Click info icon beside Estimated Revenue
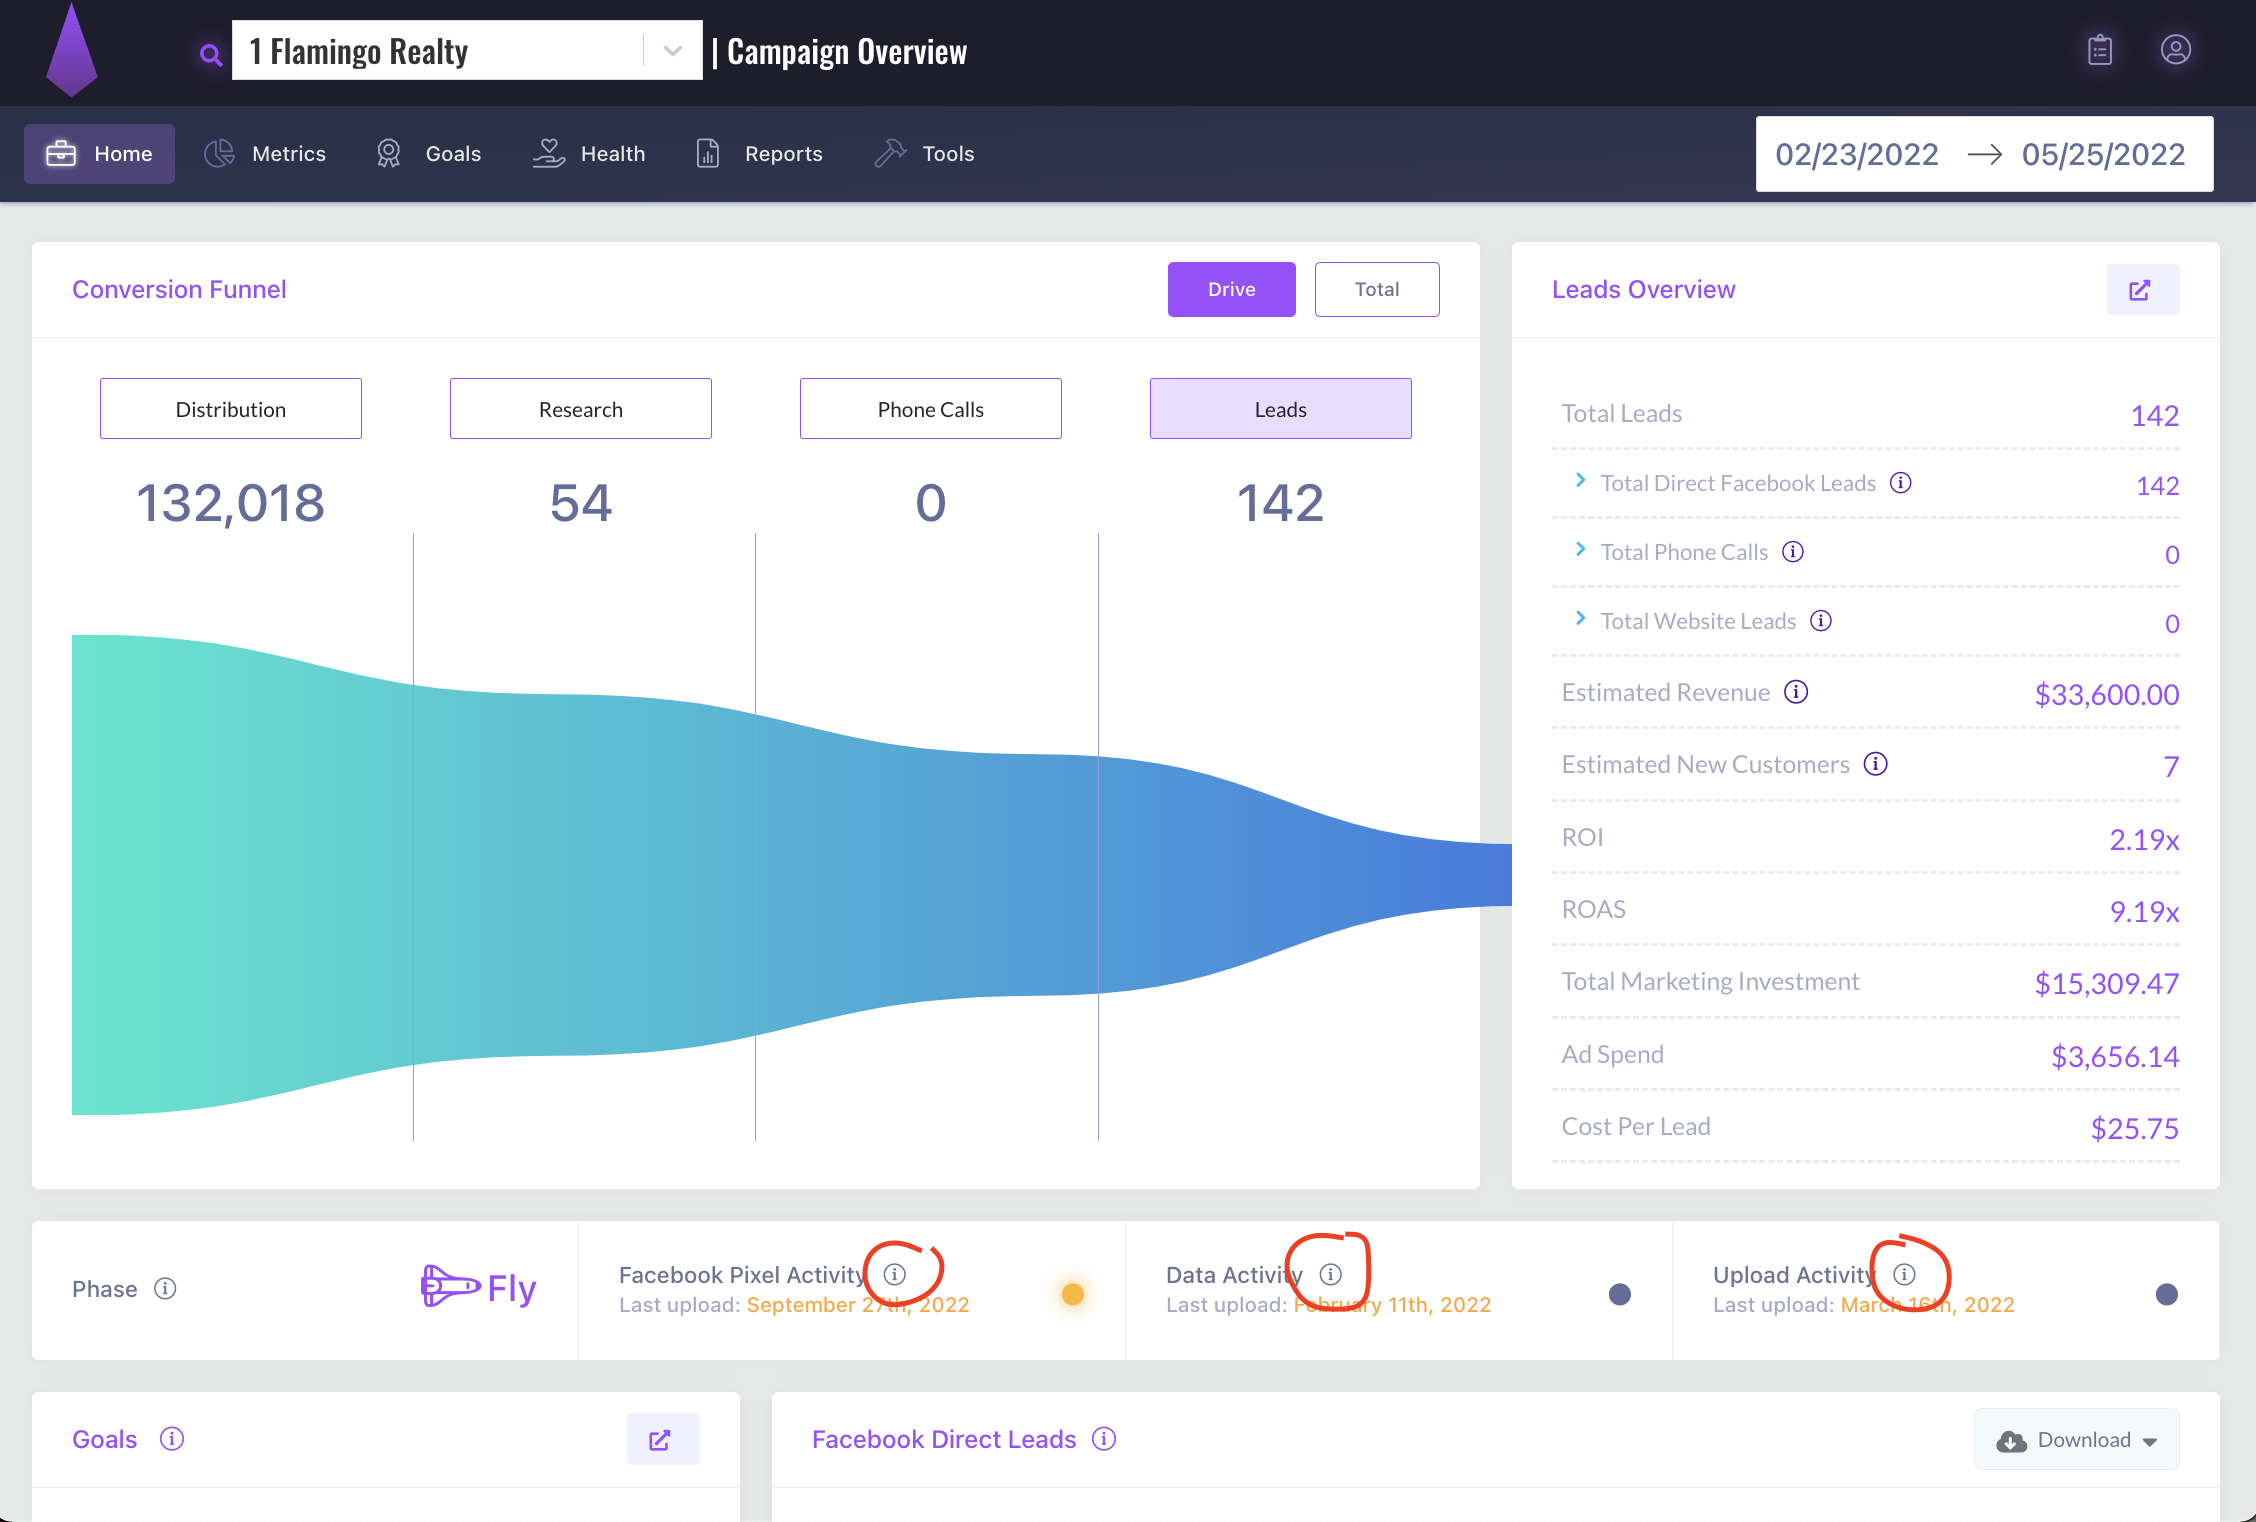Image resolution: width=2256 pixels, height=1522 pixels. click(x=1796, y=692)
